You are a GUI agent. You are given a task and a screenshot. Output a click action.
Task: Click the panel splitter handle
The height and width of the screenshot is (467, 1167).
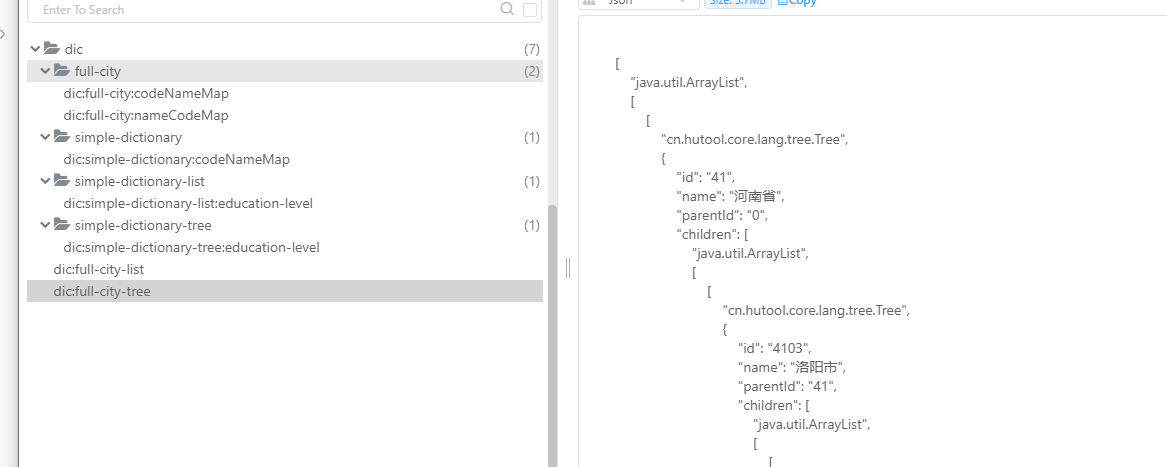[x=568, y=267]
